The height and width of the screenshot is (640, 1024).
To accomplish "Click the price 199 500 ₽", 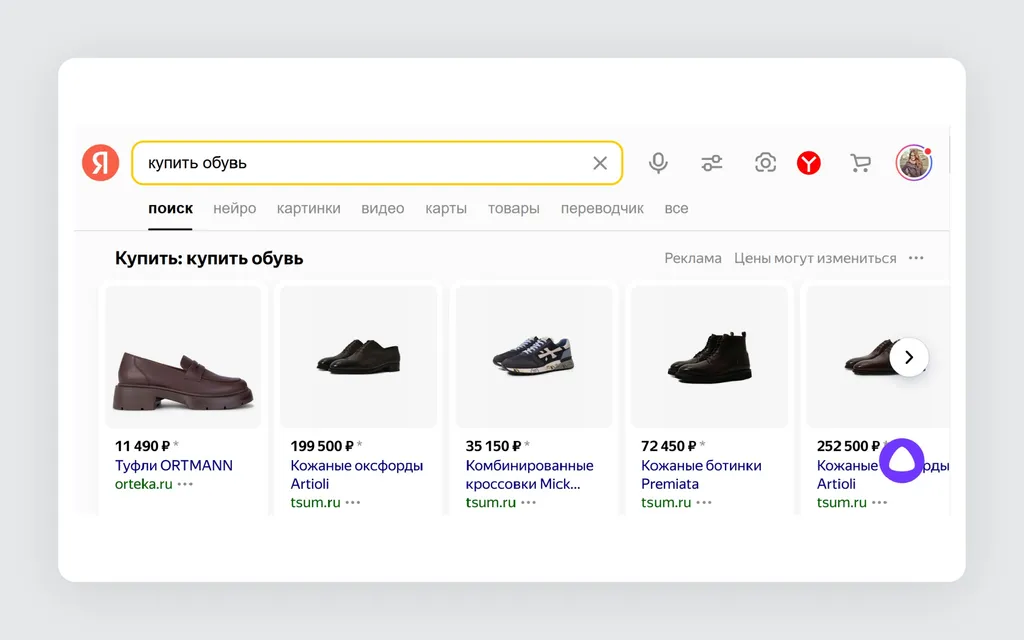I will (x=322, y=446).
